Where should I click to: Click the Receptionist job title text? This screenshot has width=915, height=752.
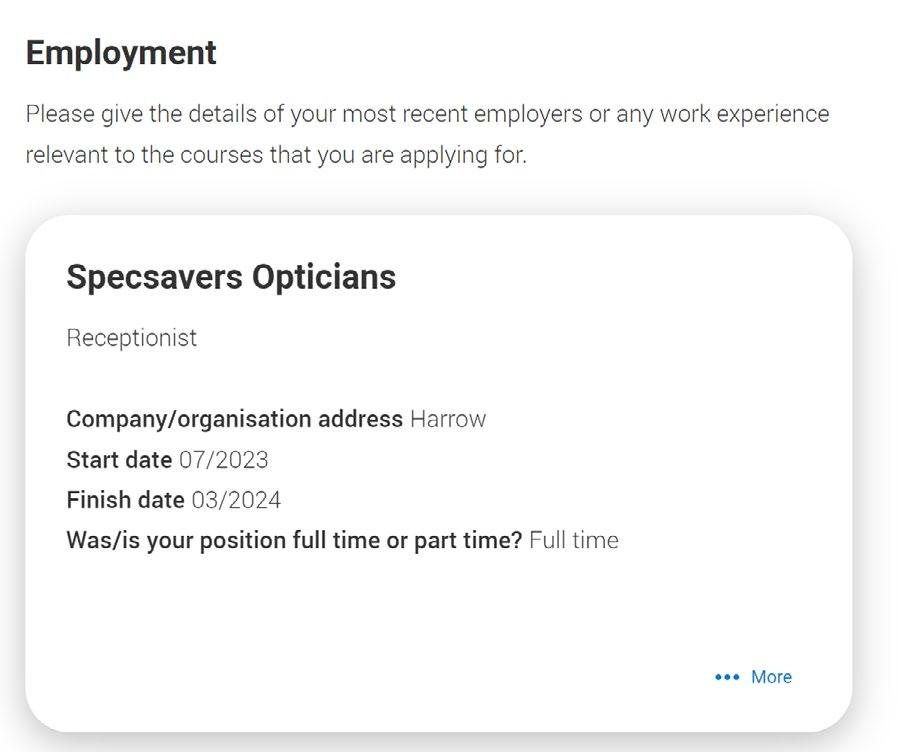[x=132, y=338]
